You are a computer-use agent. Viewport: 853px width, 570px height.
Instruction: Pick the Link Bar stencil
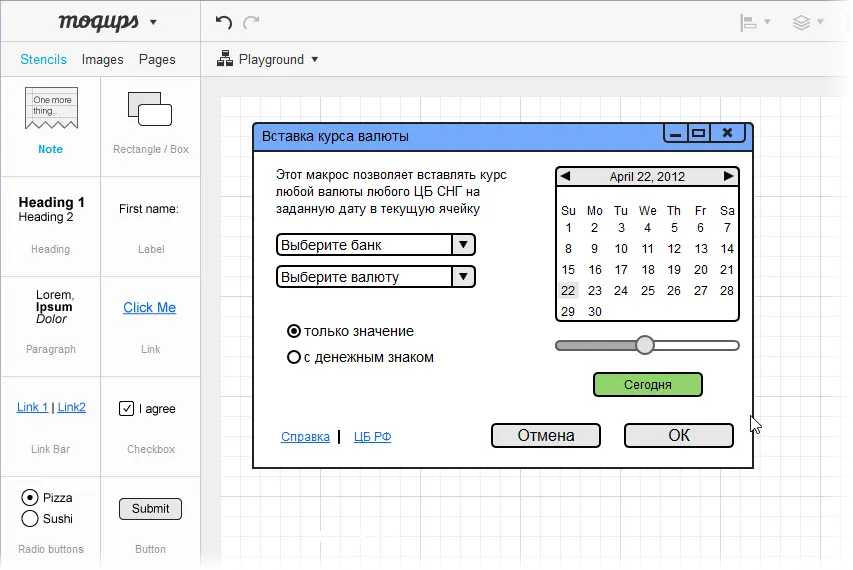(51, 426)
